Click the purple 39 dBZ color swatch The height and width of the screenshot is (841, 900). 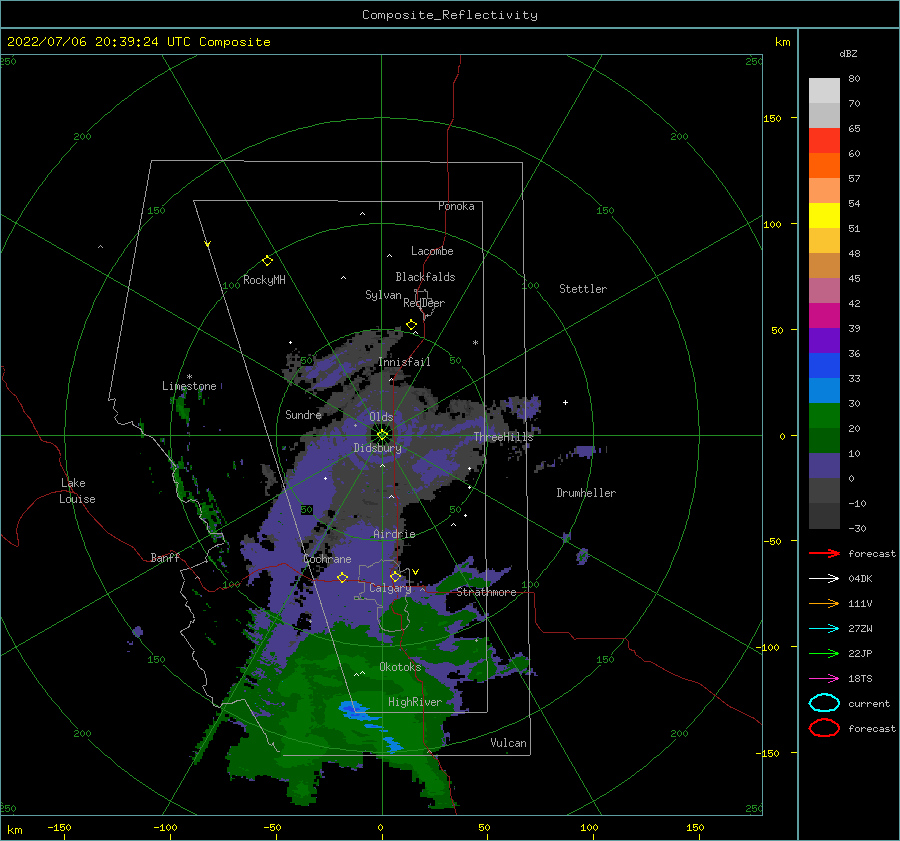824,341
